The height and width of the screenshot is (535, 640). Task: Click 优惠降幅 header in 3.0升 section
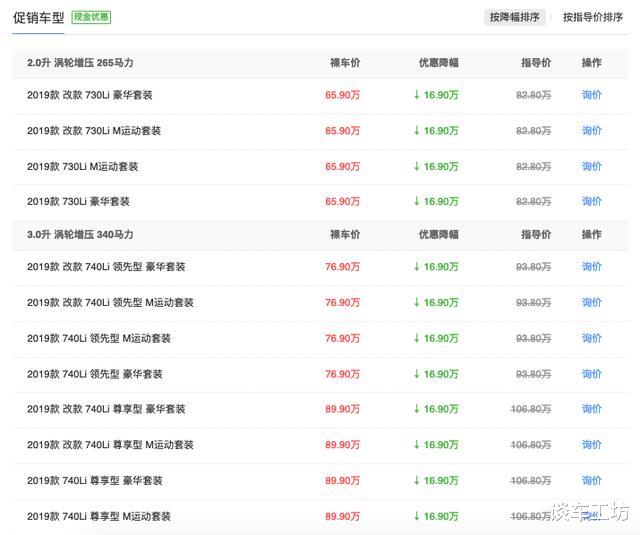439,234
